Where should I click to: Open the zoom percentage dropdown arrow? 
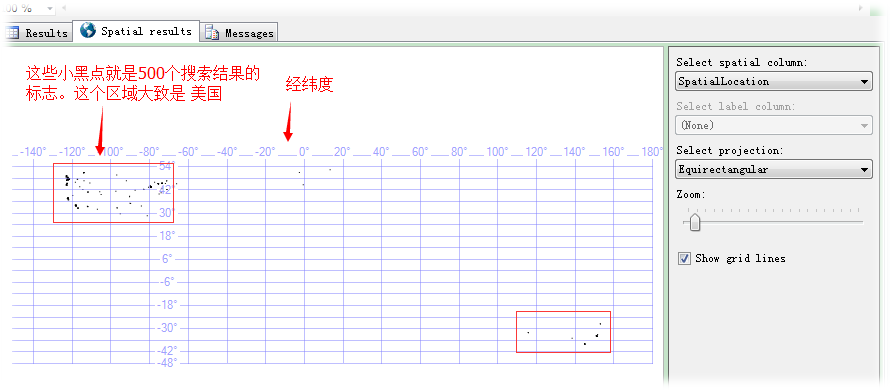(x=50, y=9)
